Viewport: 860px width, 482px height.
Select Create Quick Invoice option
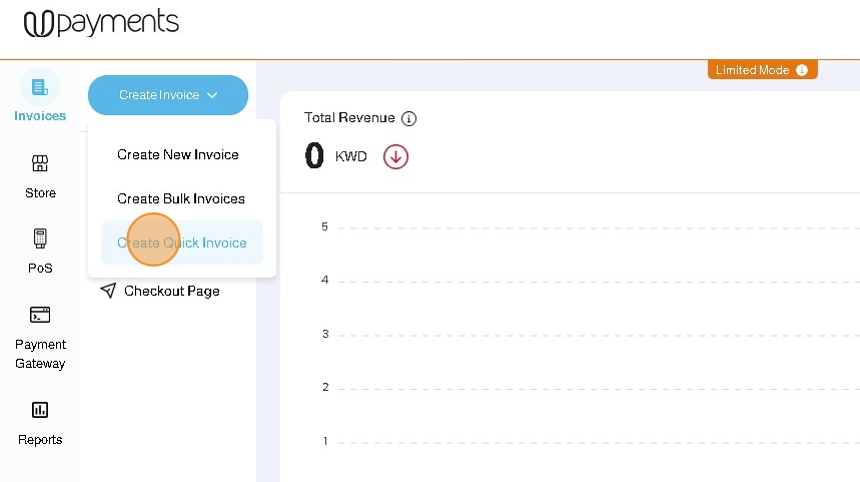click(182, 243)
